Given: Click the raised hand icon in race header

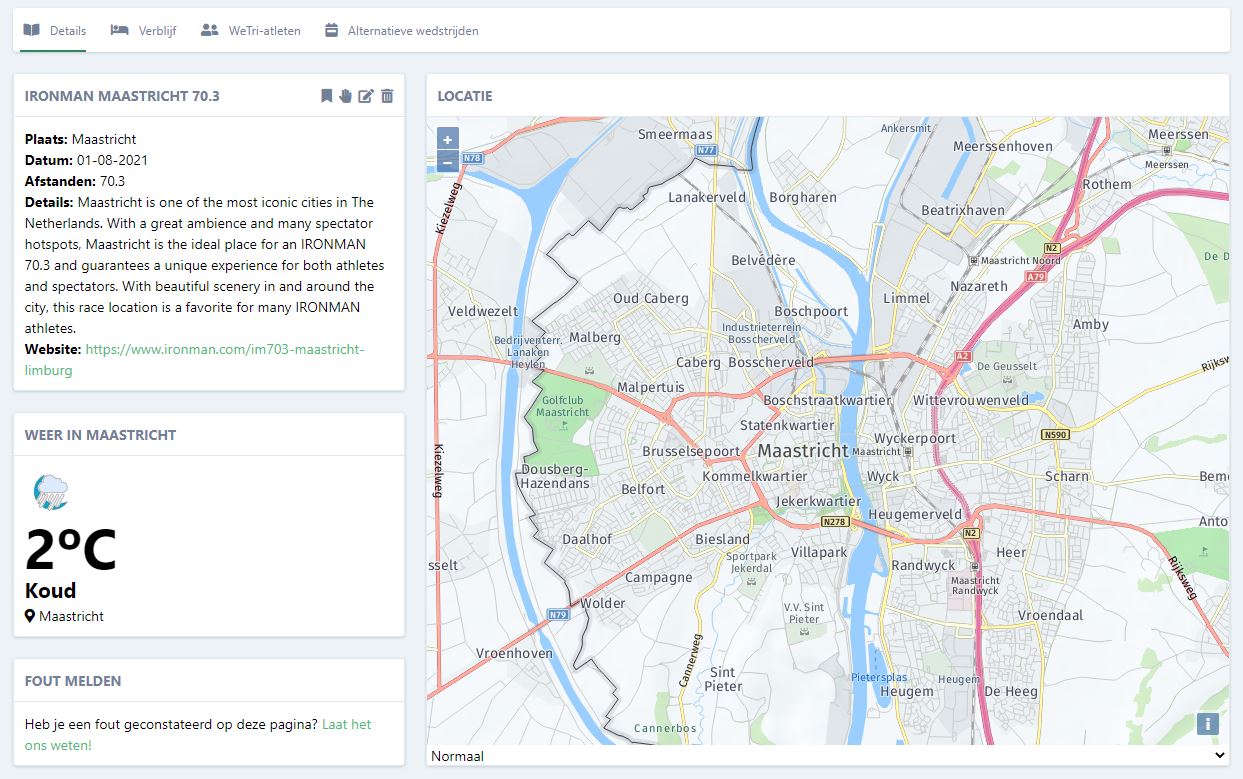Looking at the screenshot, I should pyautogui.click(x=345, y=96).
